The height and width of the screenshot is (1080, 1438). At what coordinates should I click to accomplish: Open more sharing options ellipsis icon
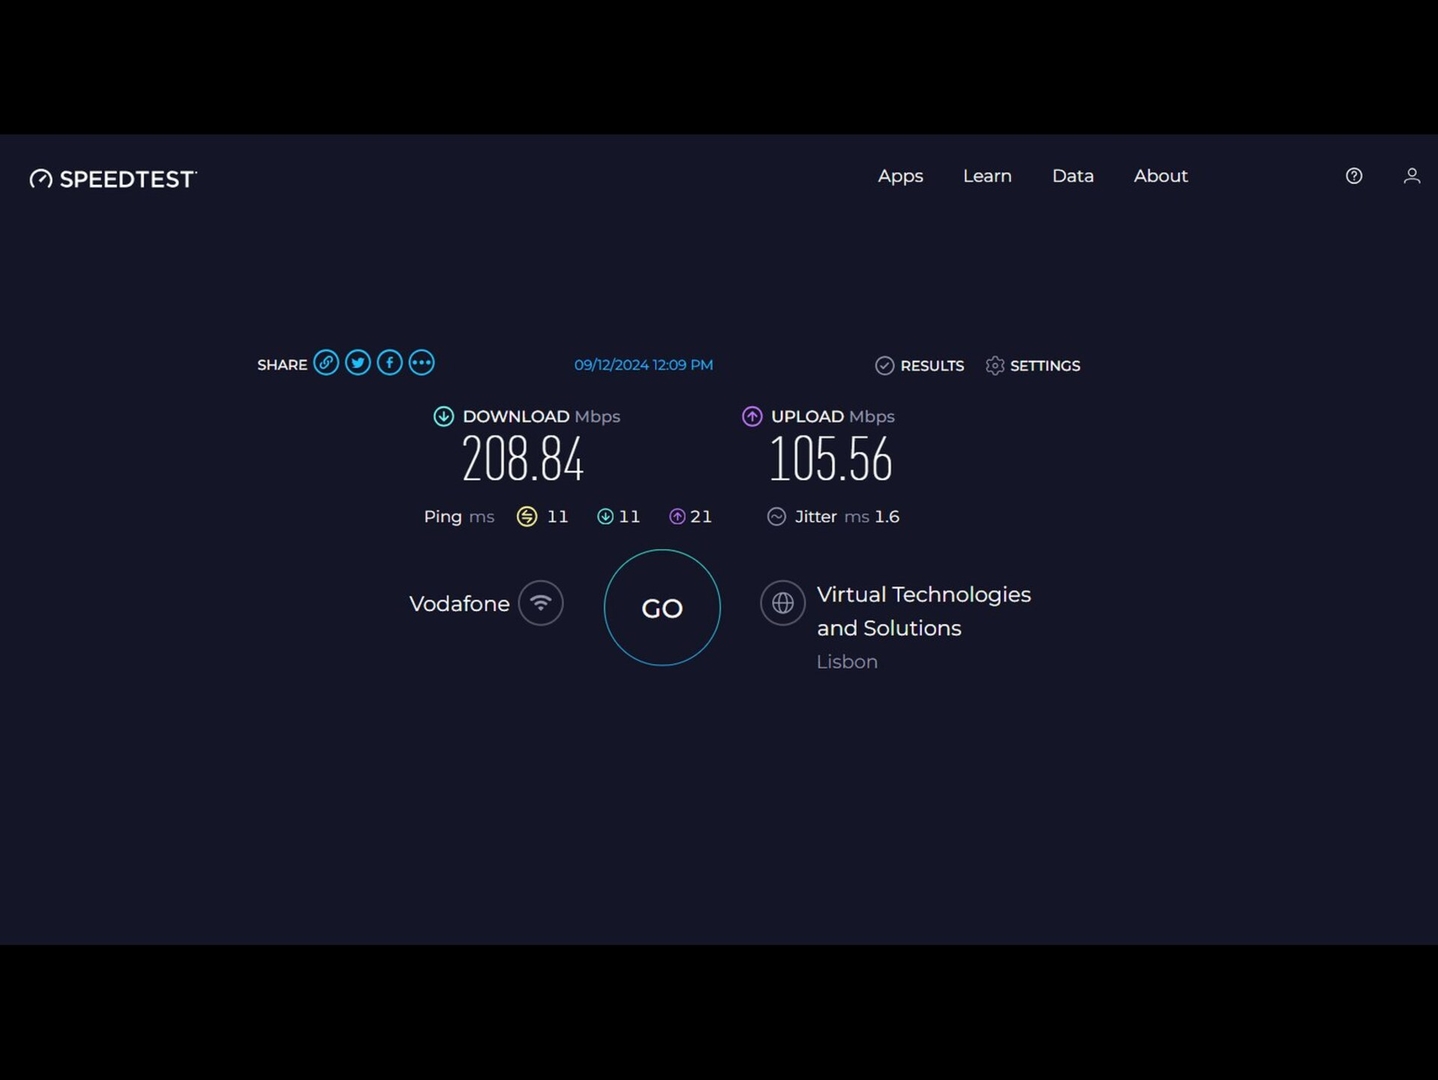(422, 363)
